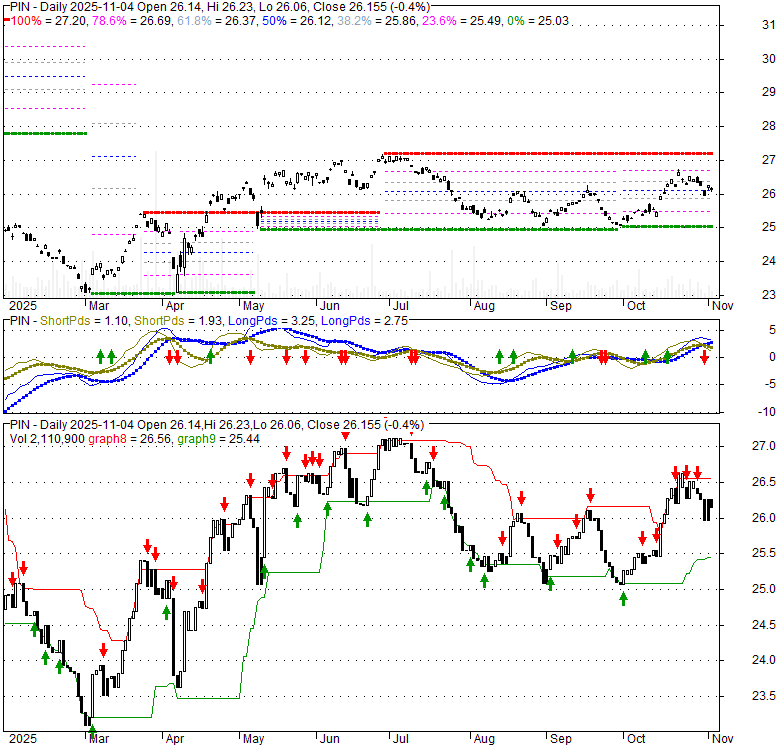The image size is (780, 745).
Task: Click the rightmost red arrow in the oscillator panel
Action: tap(704, 356)
